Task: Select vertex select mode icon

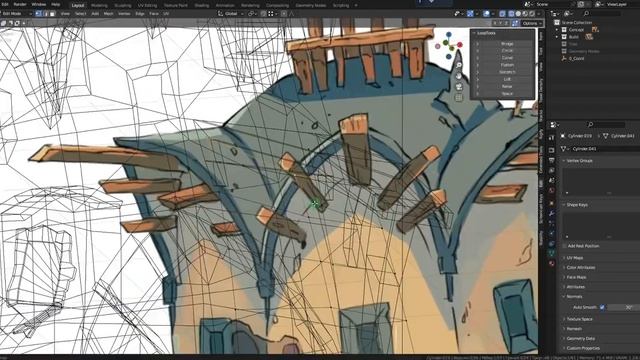Action: (38, 13)
